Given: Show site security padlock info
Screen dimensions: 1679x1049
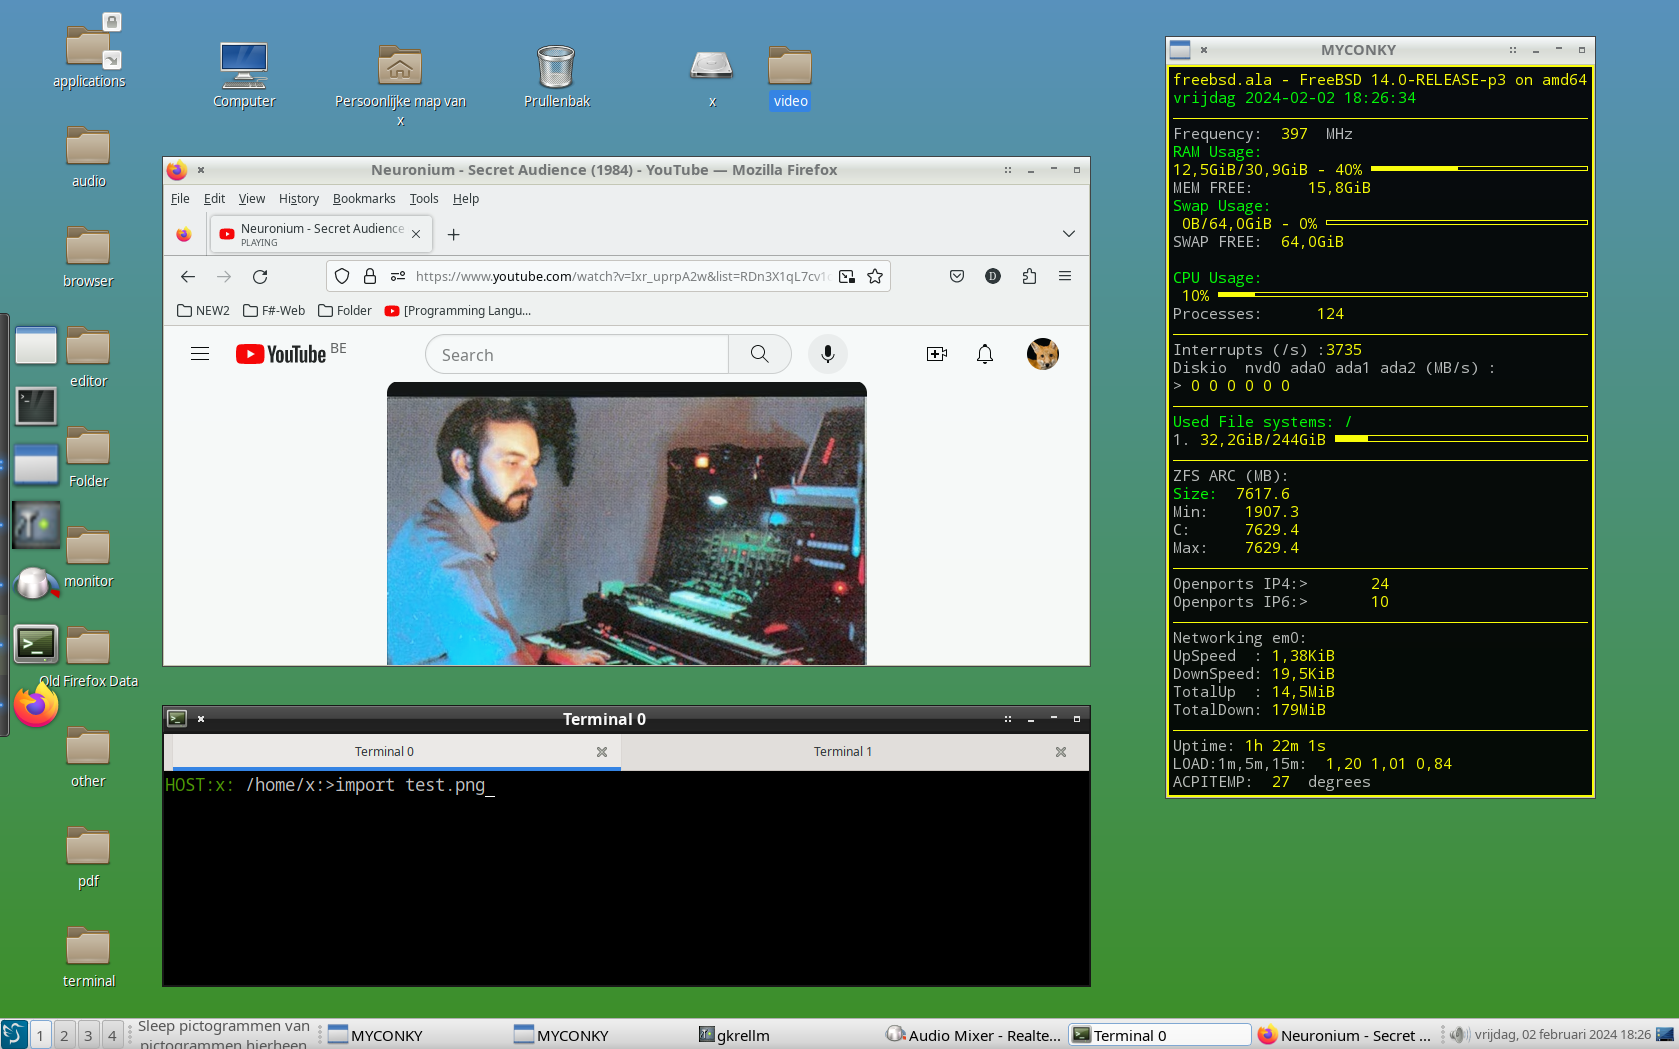Looking at the screenshot, I should click(x=370, y=276).
